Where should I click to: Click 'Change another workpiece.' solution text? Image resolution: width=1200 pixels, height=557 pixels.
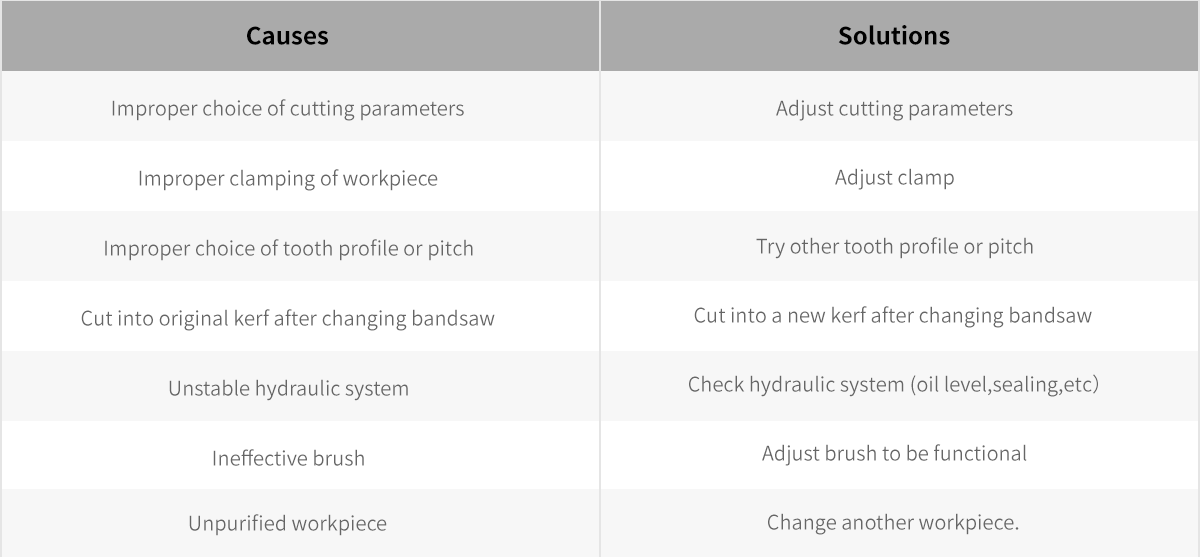pyautogui.click(x=893, y=522)
